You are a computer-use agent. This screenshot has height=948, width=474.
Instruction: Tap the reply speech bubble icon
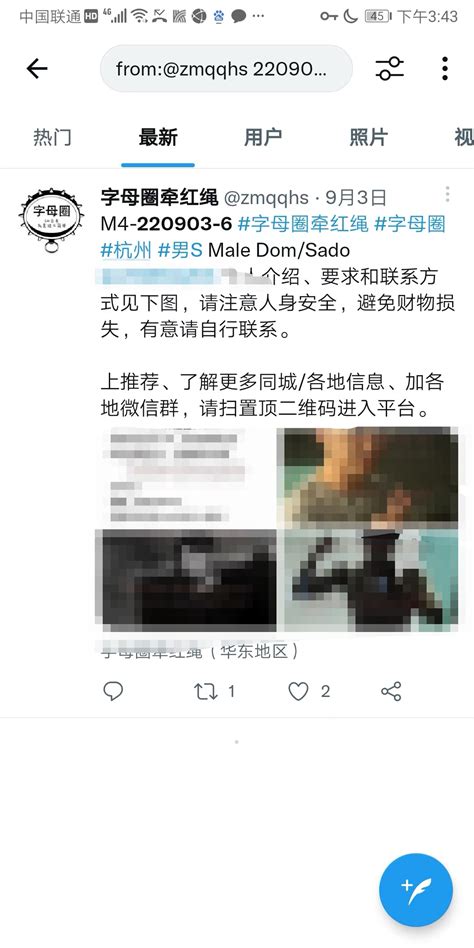click(113, 691)
